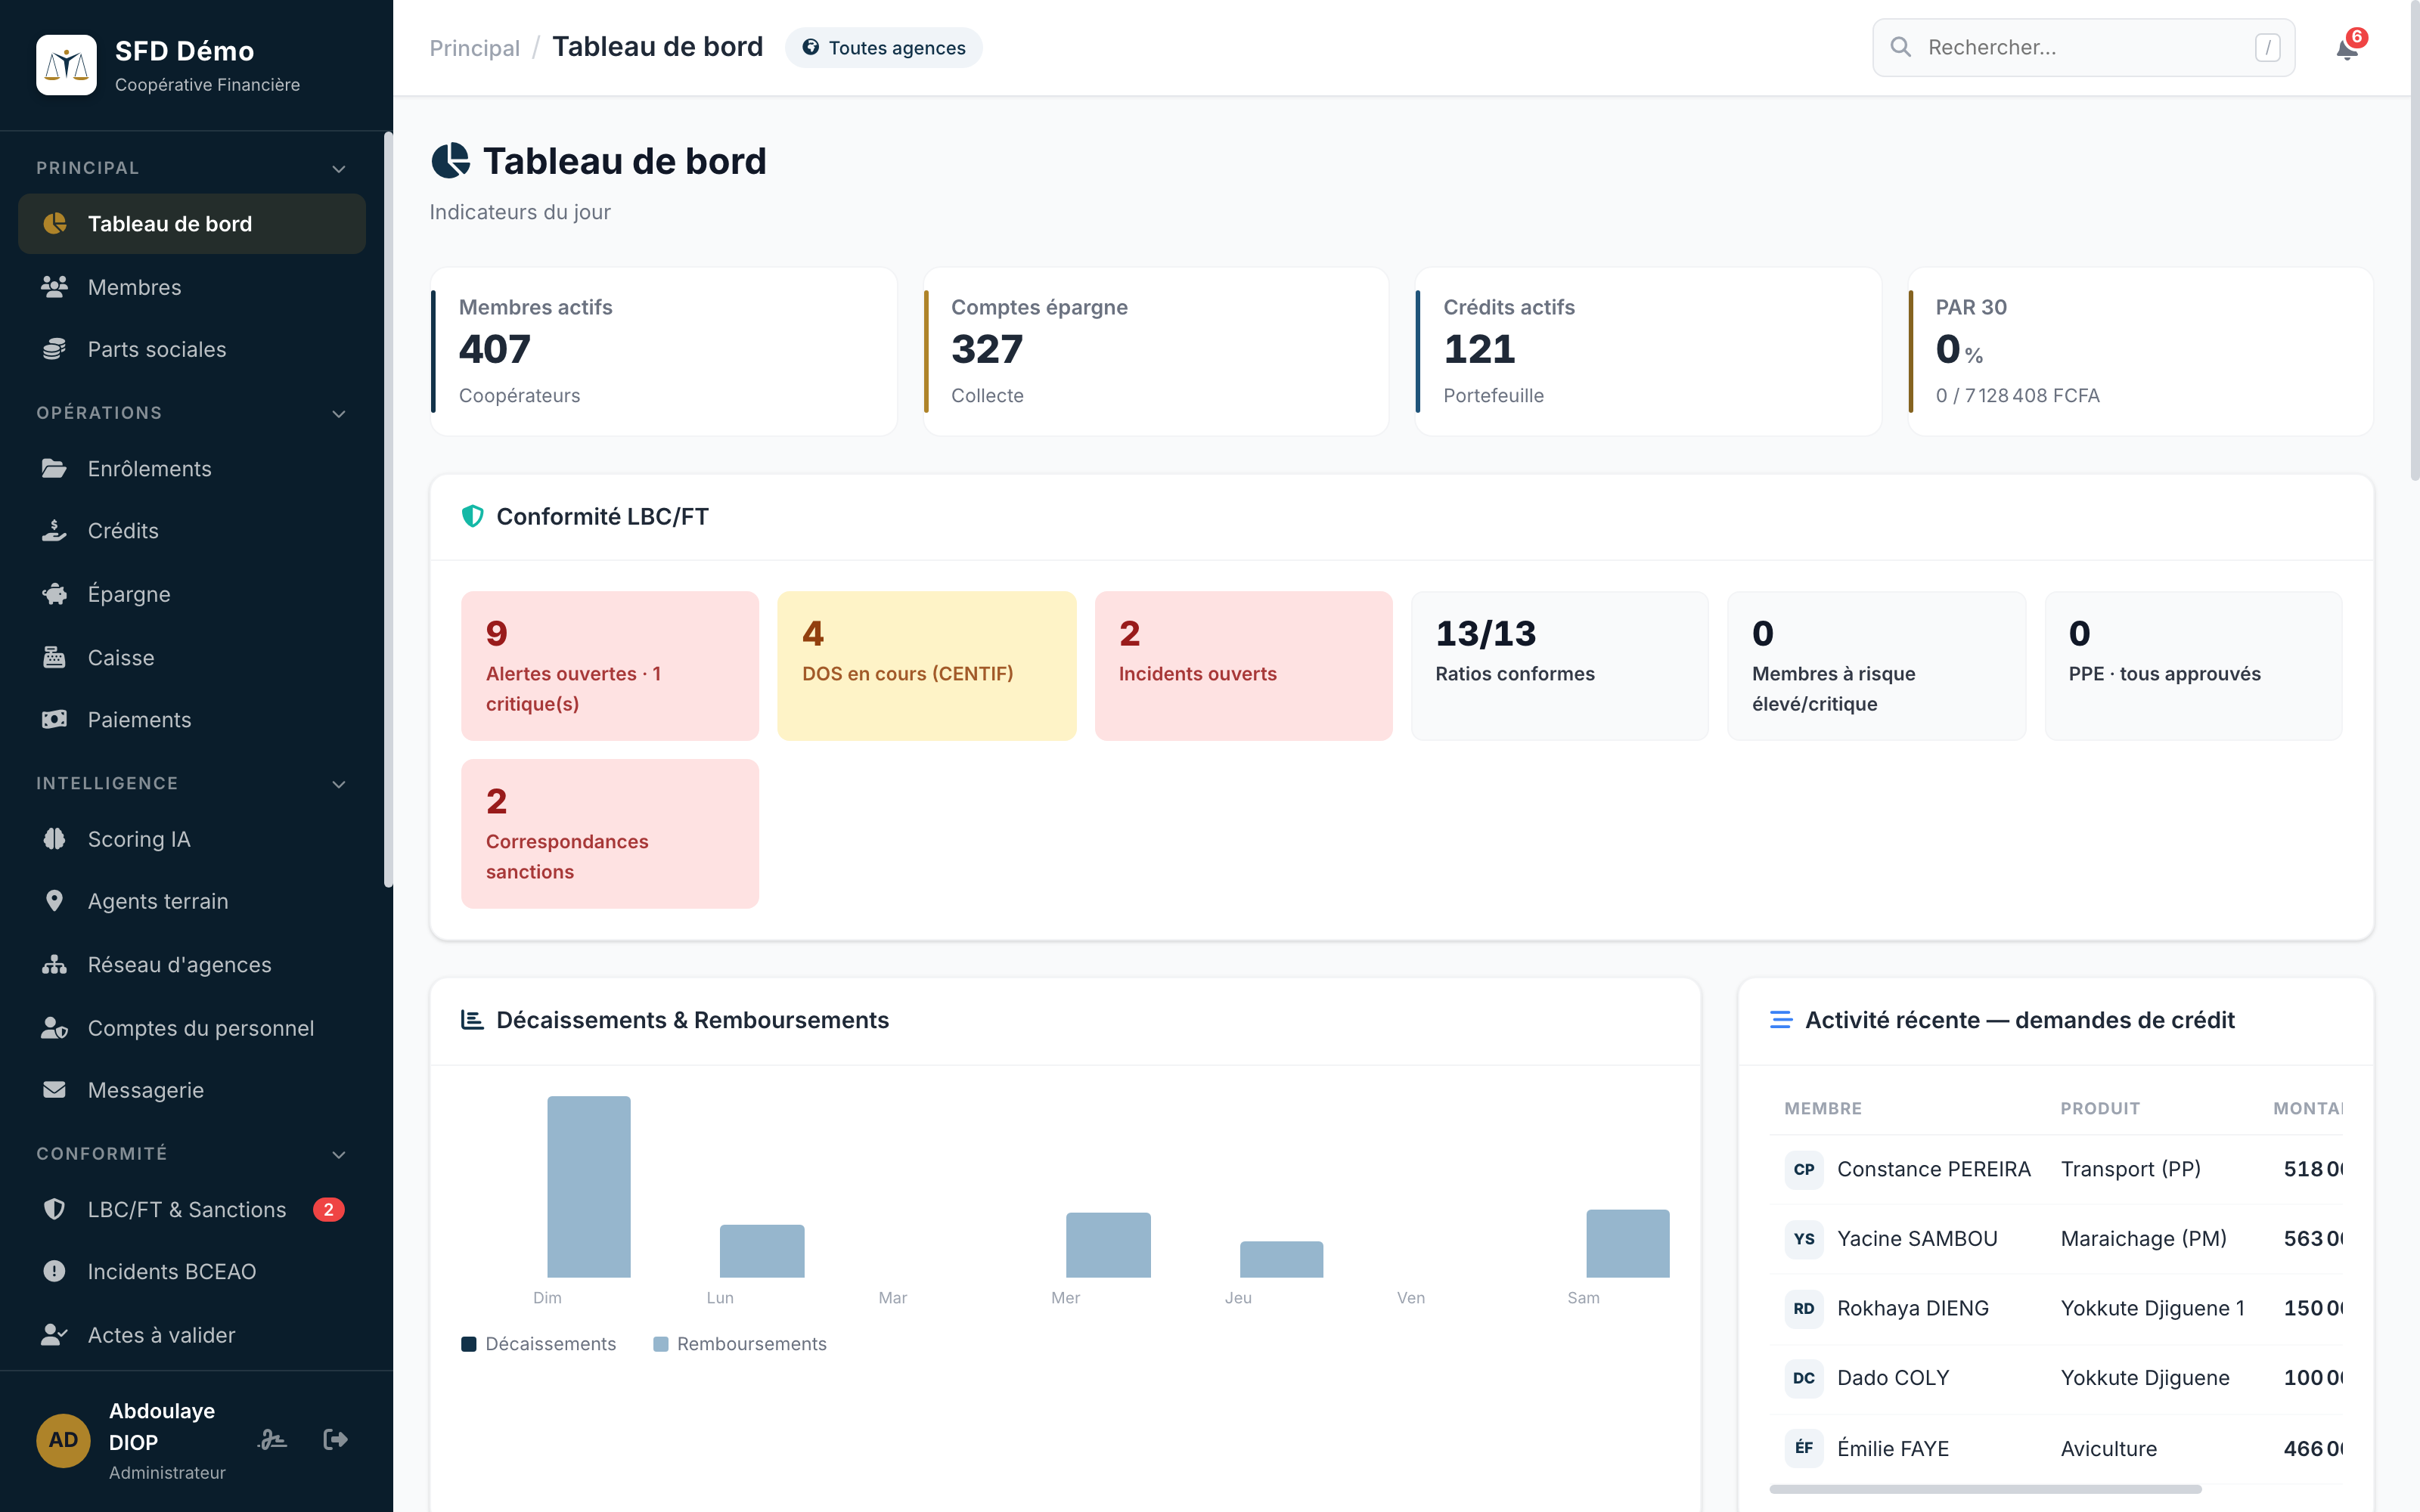Click the SFD Démo scales logo
Viewport: 2420px width, 1512px height.
(66, 65)
